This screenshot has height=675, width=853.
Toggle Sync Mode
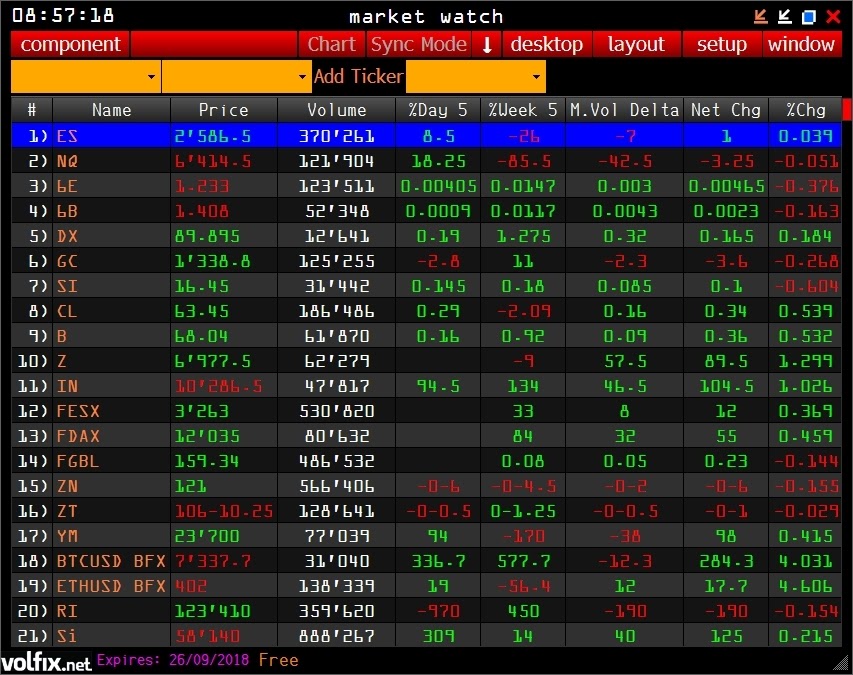[418, 44]
